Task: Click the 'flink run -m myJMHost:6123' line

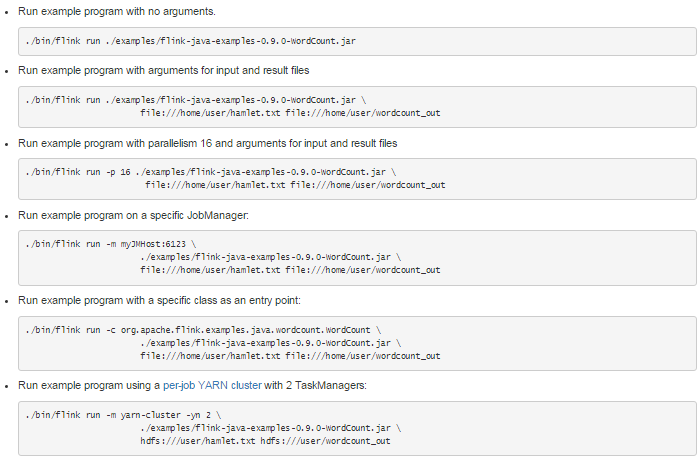Action: [111, 243]
